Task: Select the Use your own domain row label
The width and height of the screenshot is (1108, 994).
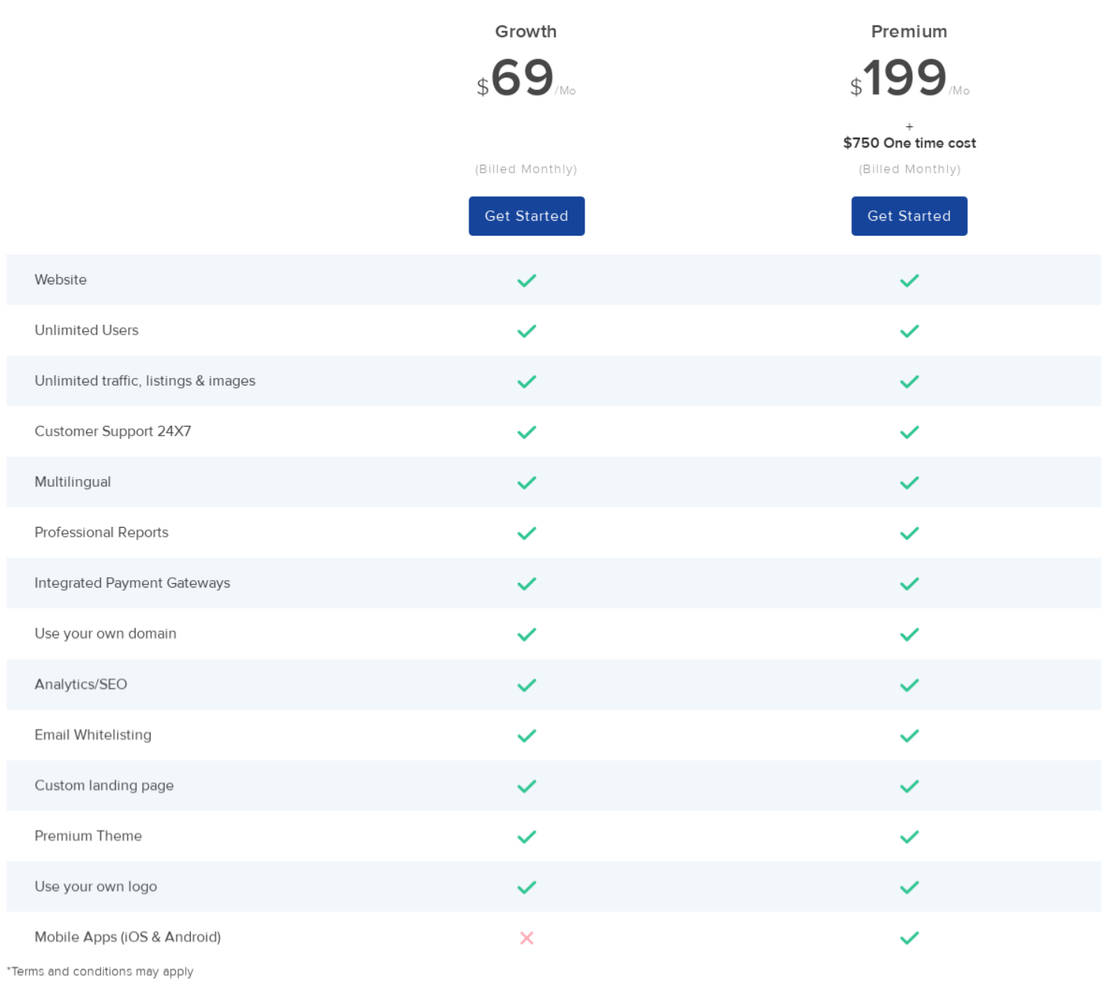Action: click(106, 633)
